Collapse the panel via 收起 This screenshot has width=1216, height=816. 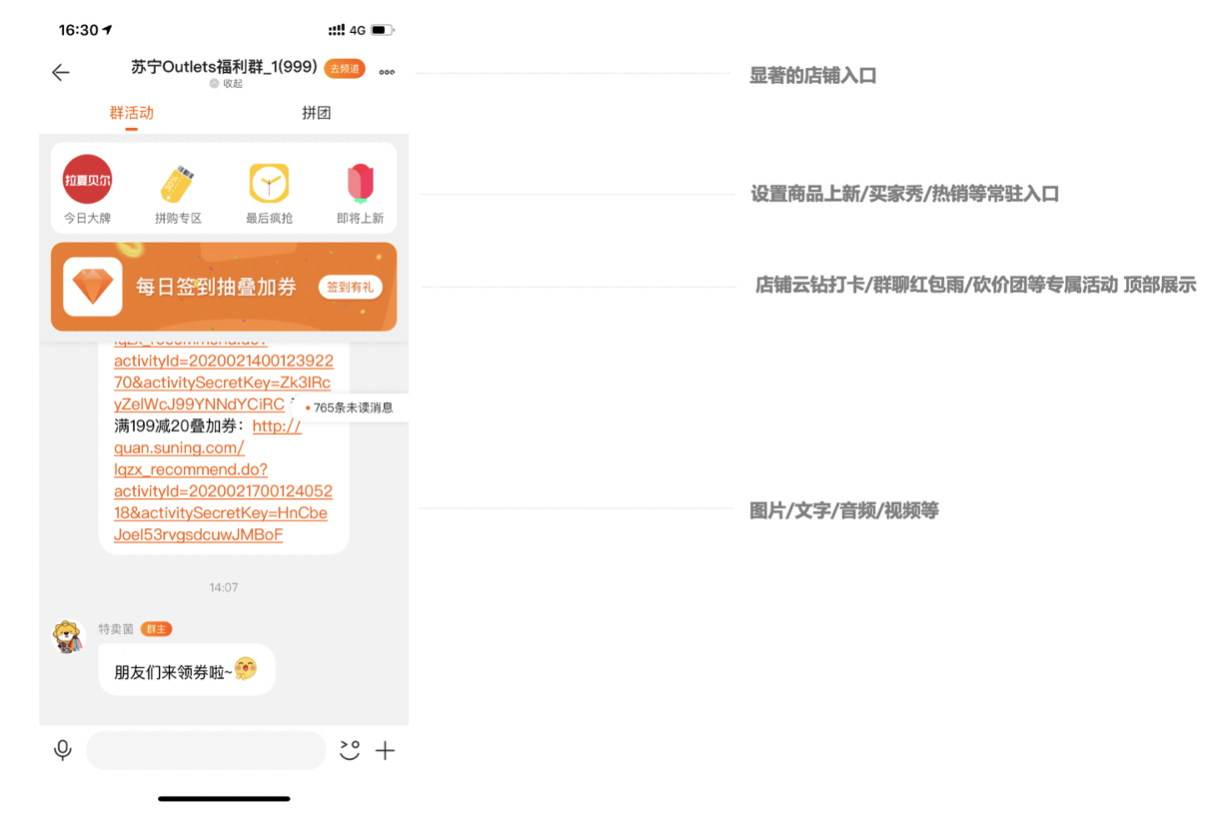(x=226, y=84)
